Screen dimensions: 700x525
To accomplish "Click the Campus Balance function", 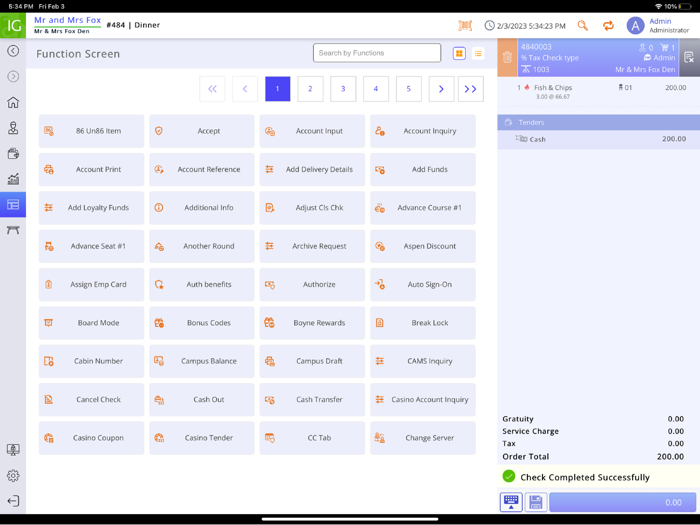I will [202, 361].
